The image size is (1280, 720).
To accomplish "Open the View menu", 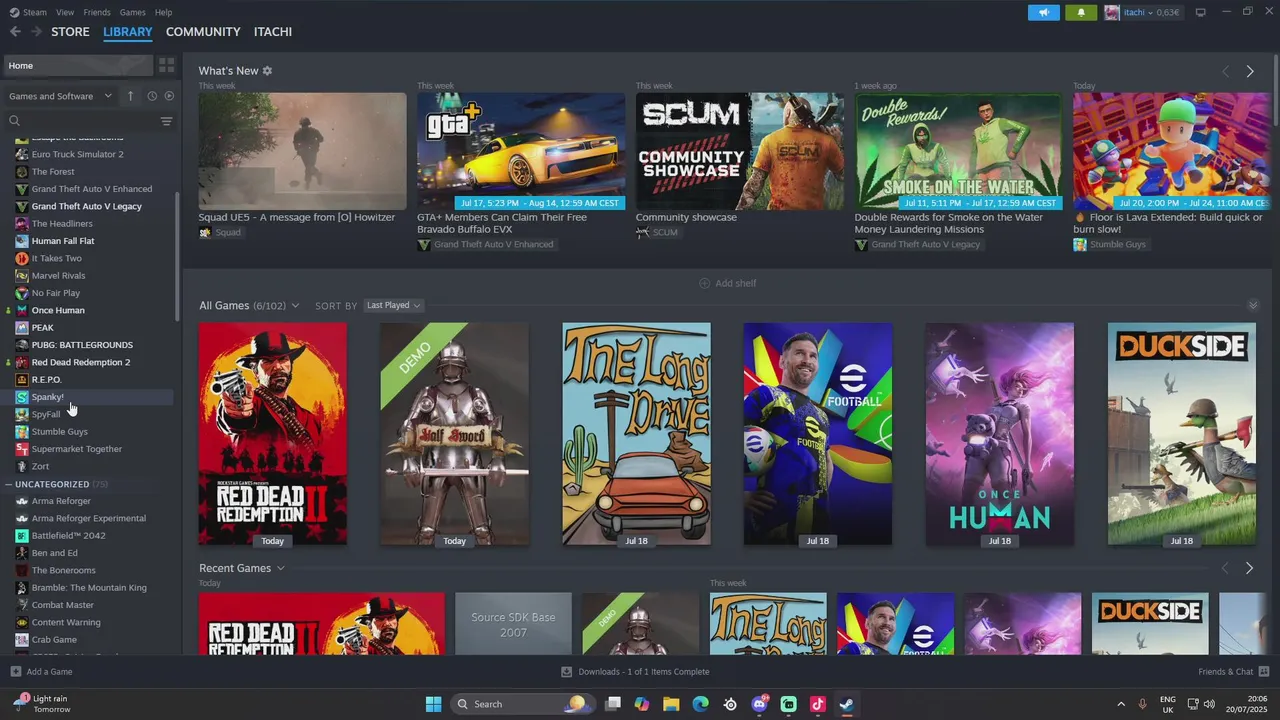I will coord(65,12).
